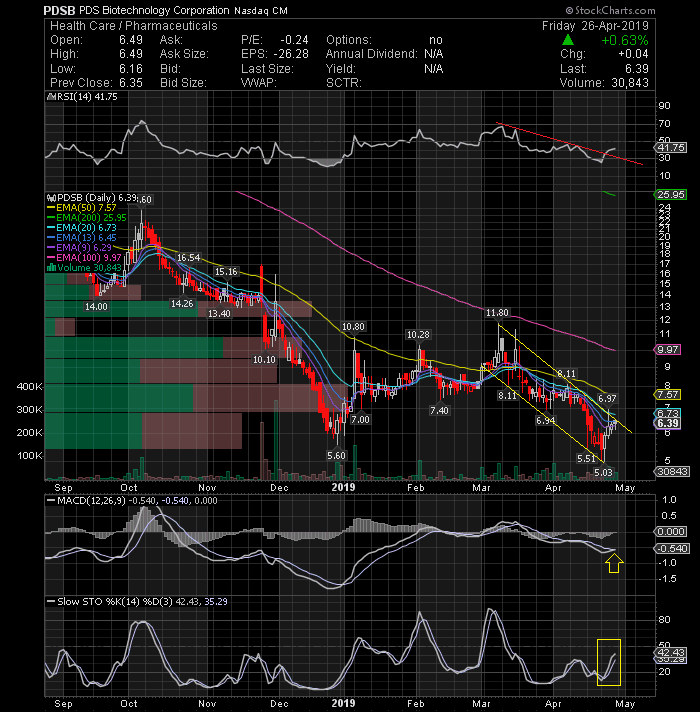Screen dimensions: 700x712
Task: Click the 6.94 price annotation label
Action: click(545, 420)
